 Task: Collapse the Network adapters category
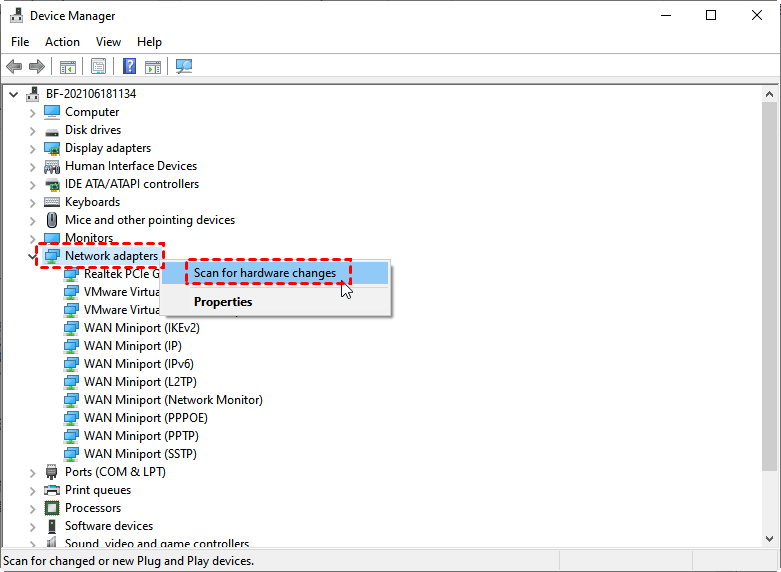(32, 257)
